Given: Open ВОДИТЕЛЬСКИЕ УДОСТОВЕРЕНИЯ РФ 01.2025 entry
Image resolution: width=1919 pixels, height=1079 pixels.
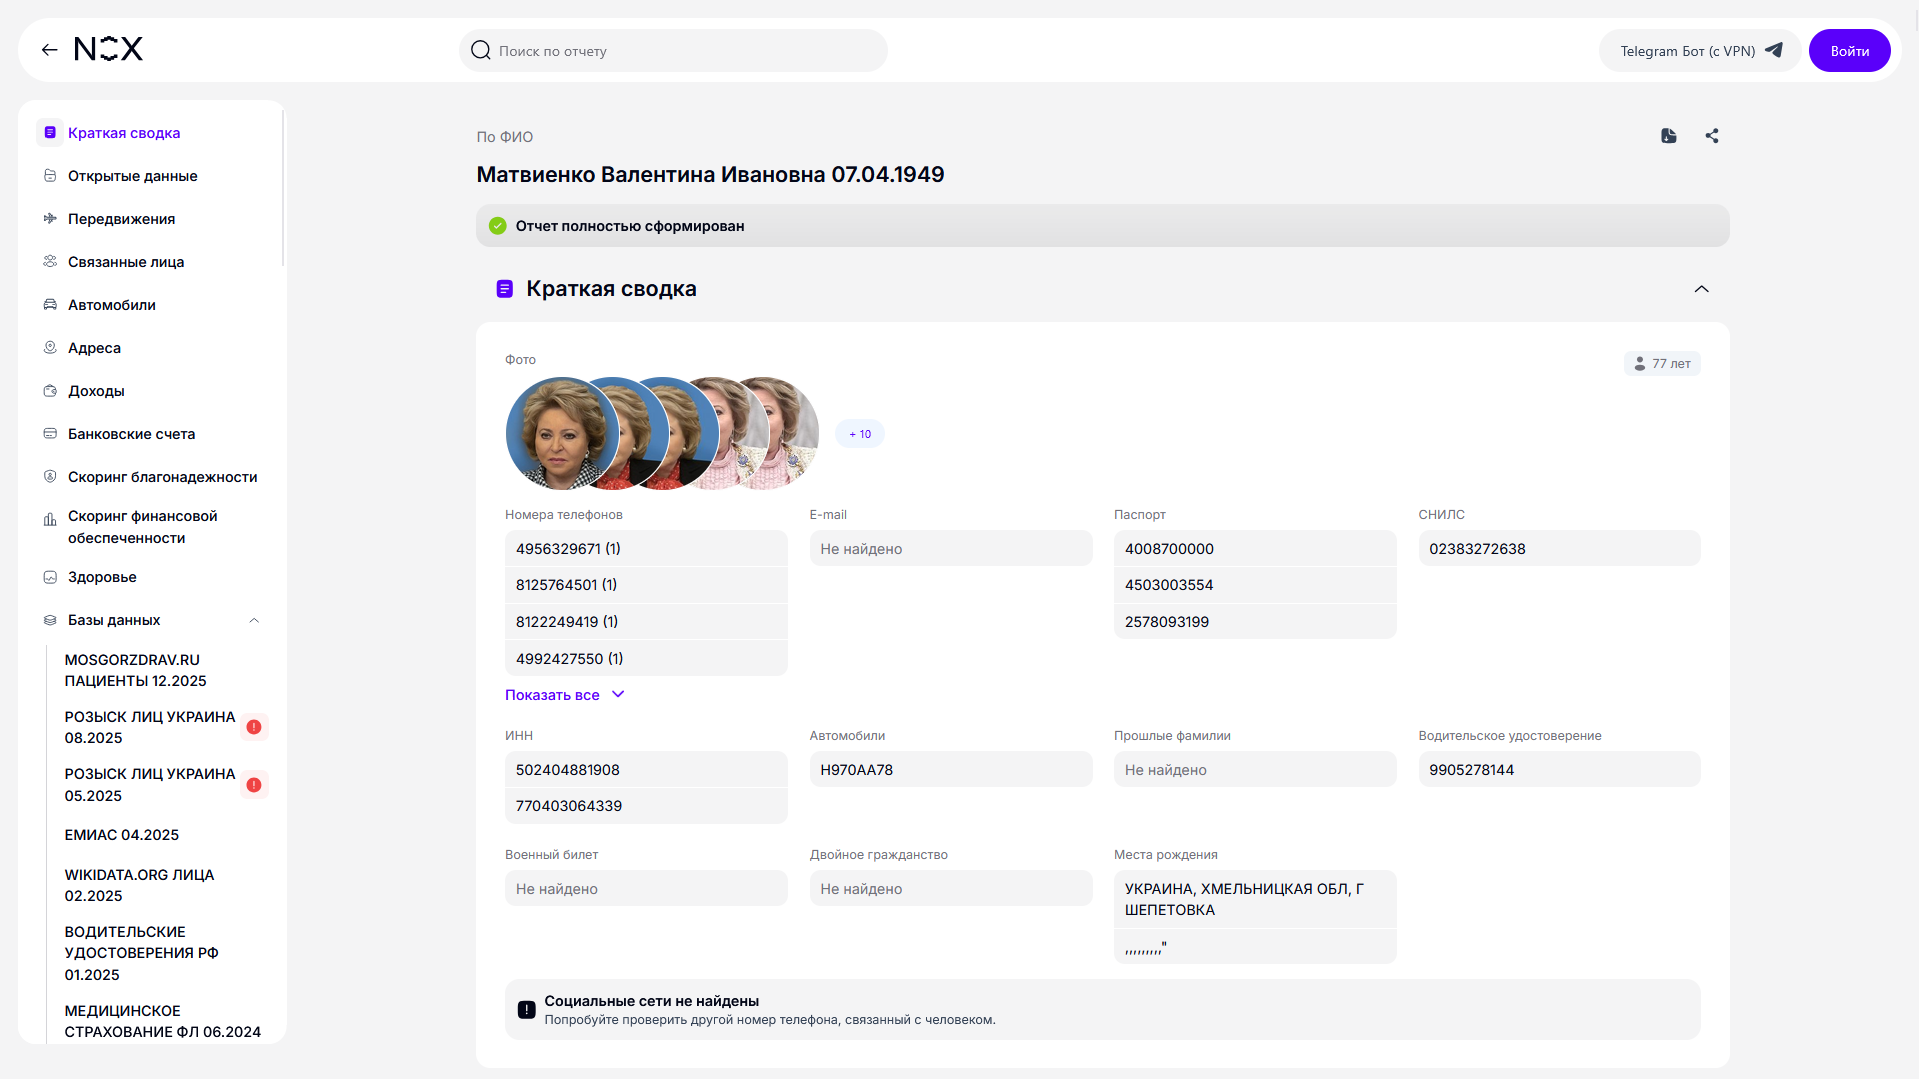Looking at the screenshot, I should coord(142,953).
